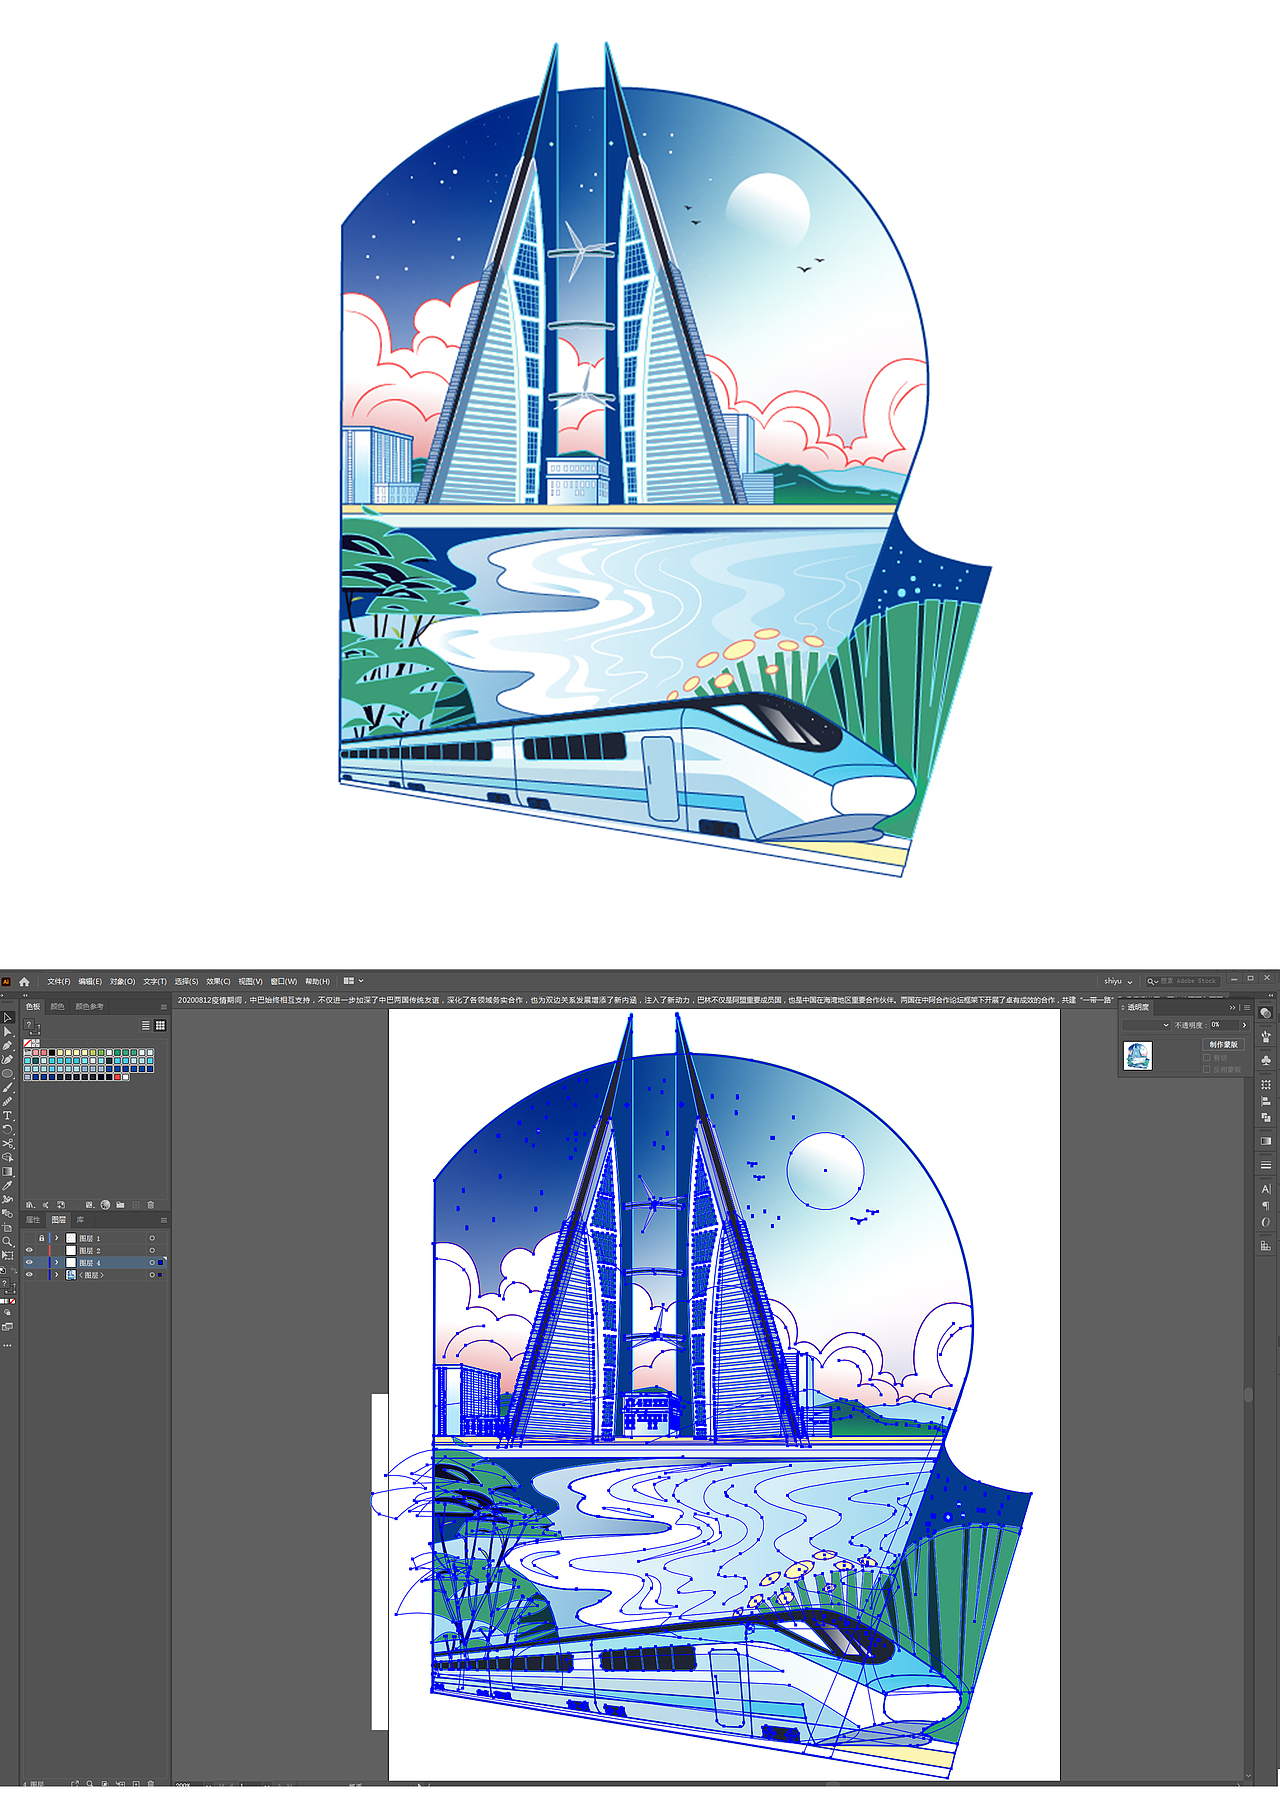
Task: Open Transparency panel icon in right dock
Action: coord(1266,1013)
